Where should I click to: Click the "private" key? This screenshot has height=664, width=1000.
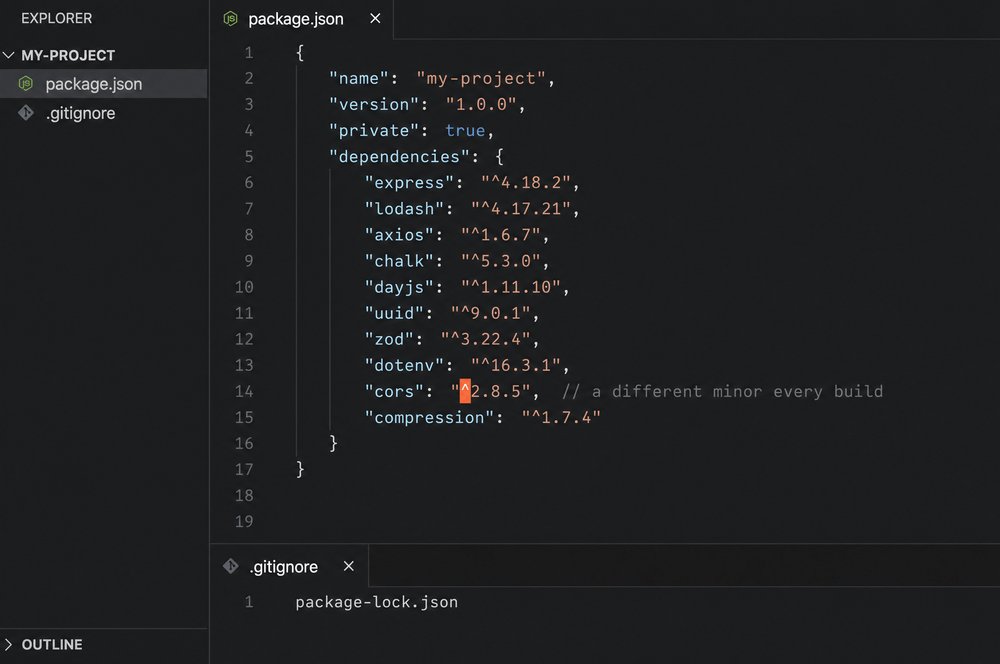(373, 130)
